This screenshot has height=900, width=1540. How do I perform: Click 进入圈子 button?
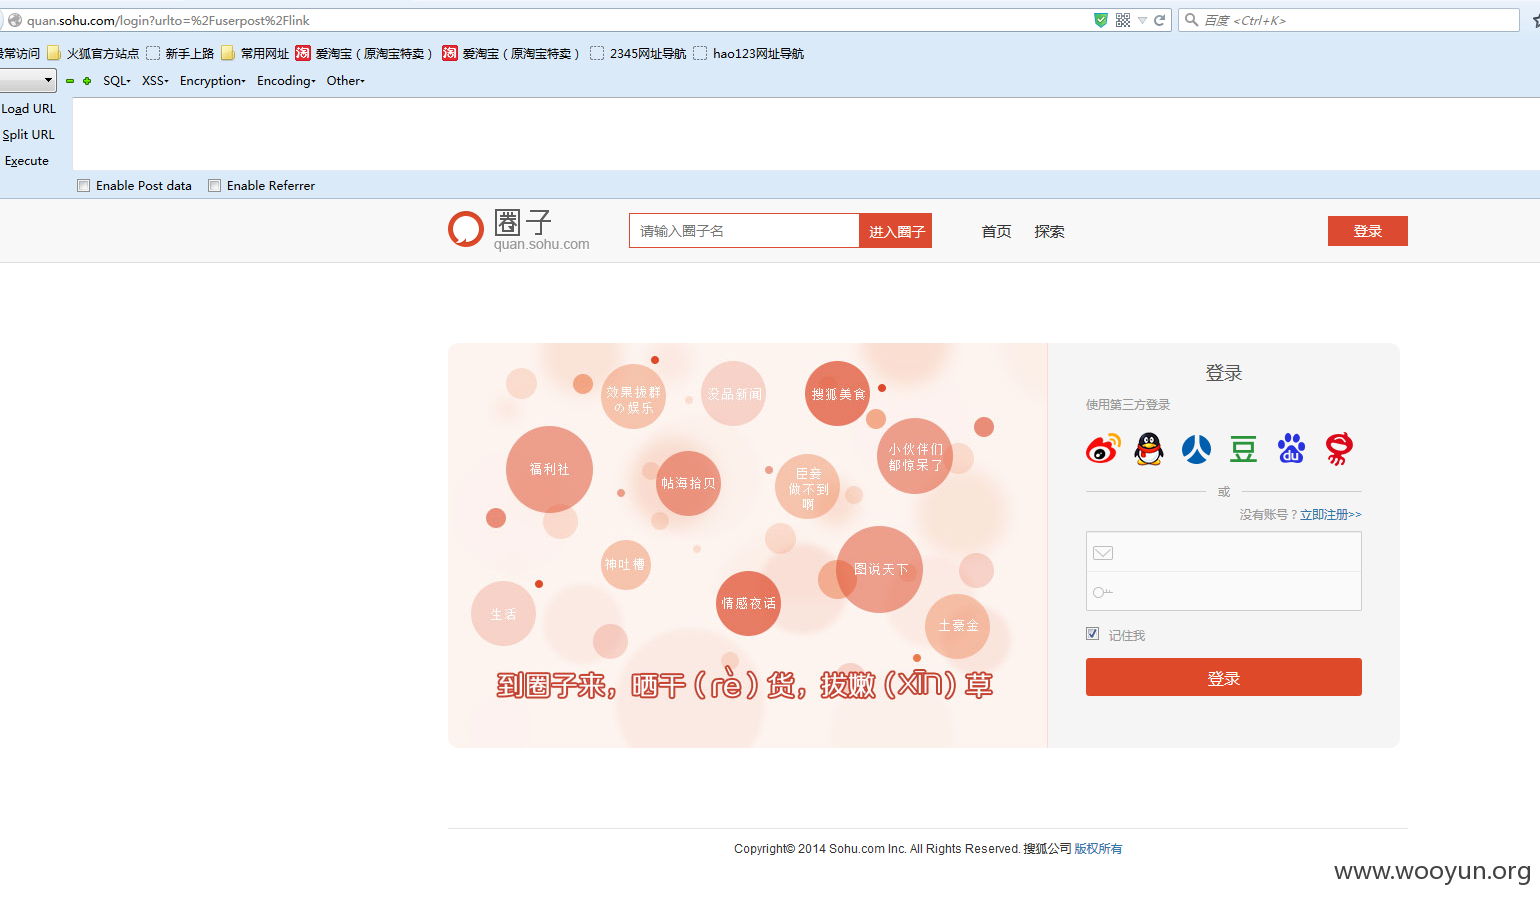(896, 231)
